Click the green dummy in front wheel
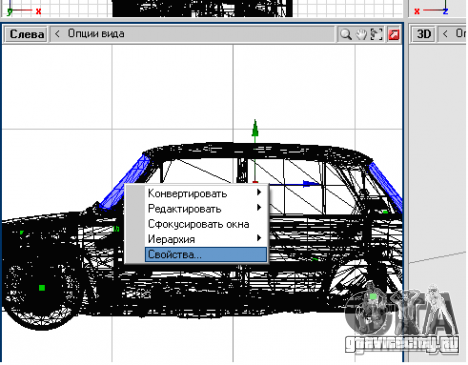 (42, 287)
